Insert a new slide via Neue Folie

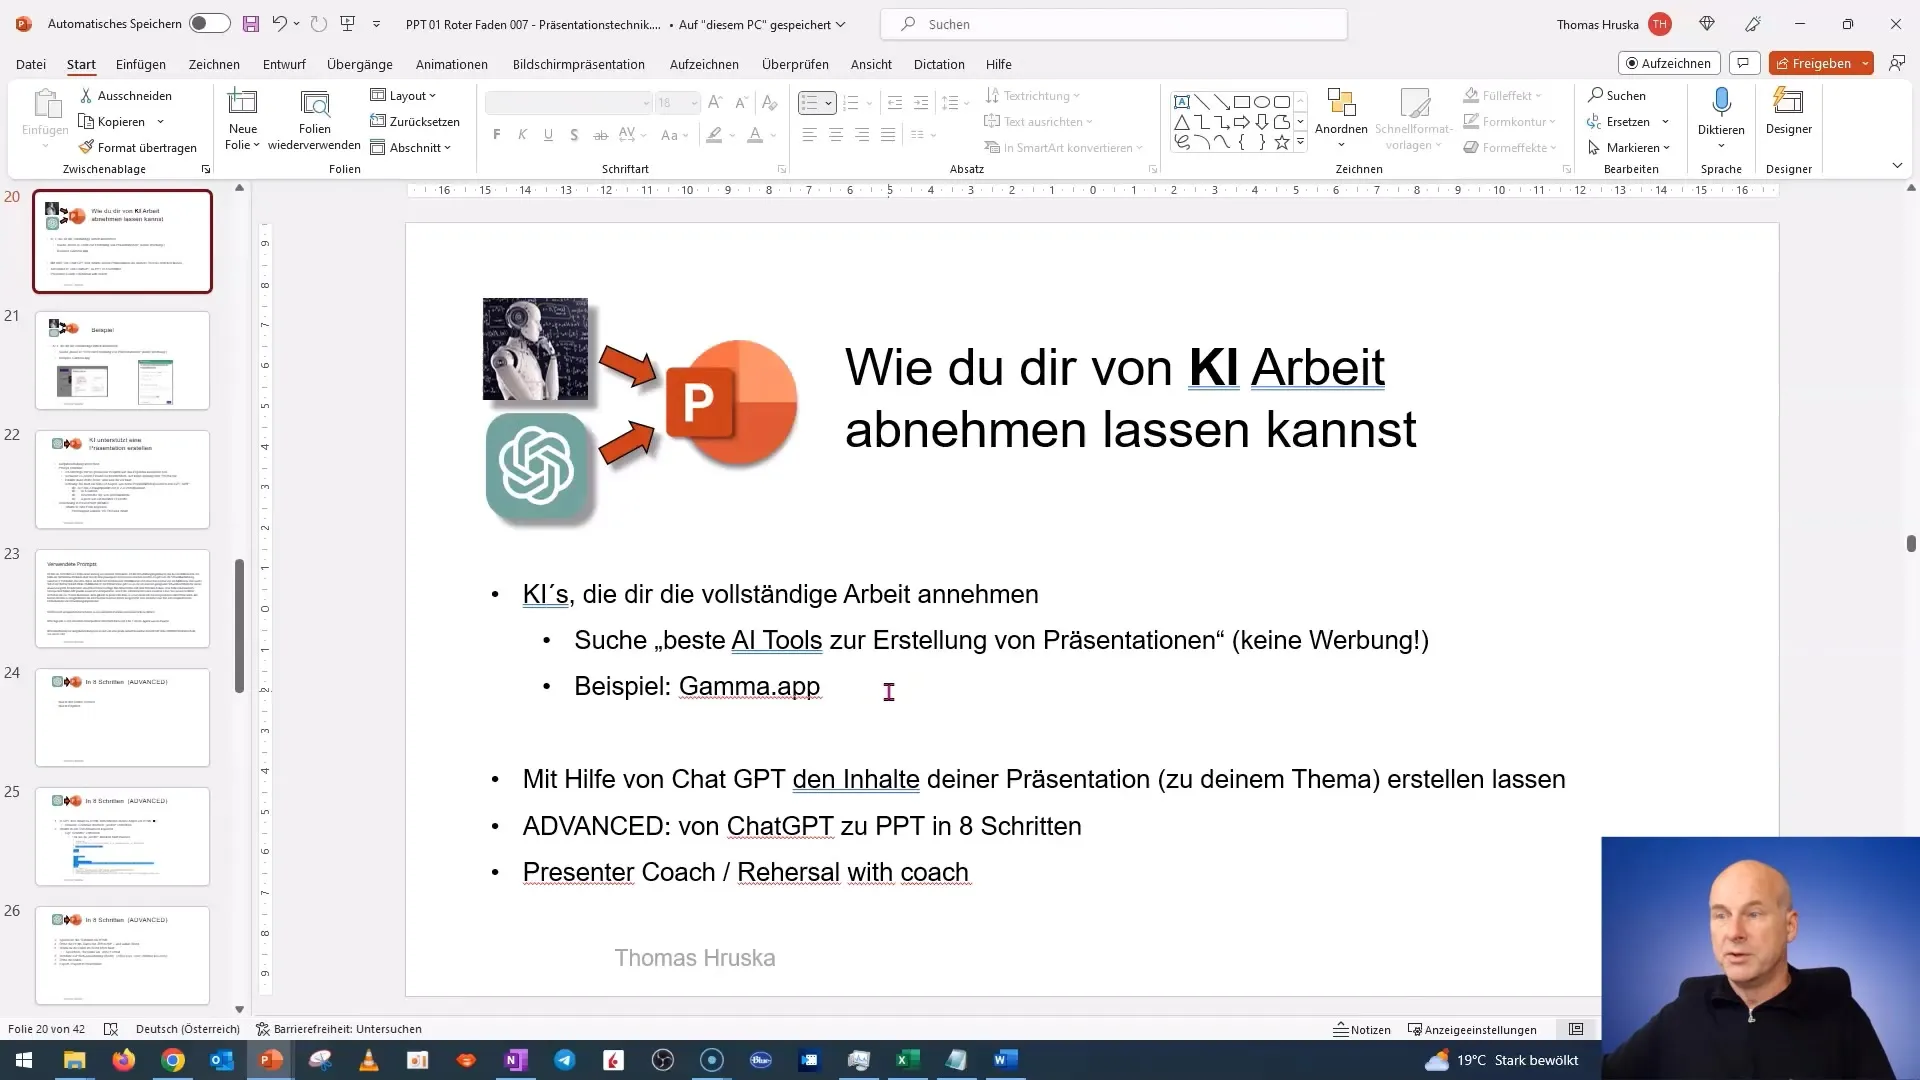tap(243, 120)
